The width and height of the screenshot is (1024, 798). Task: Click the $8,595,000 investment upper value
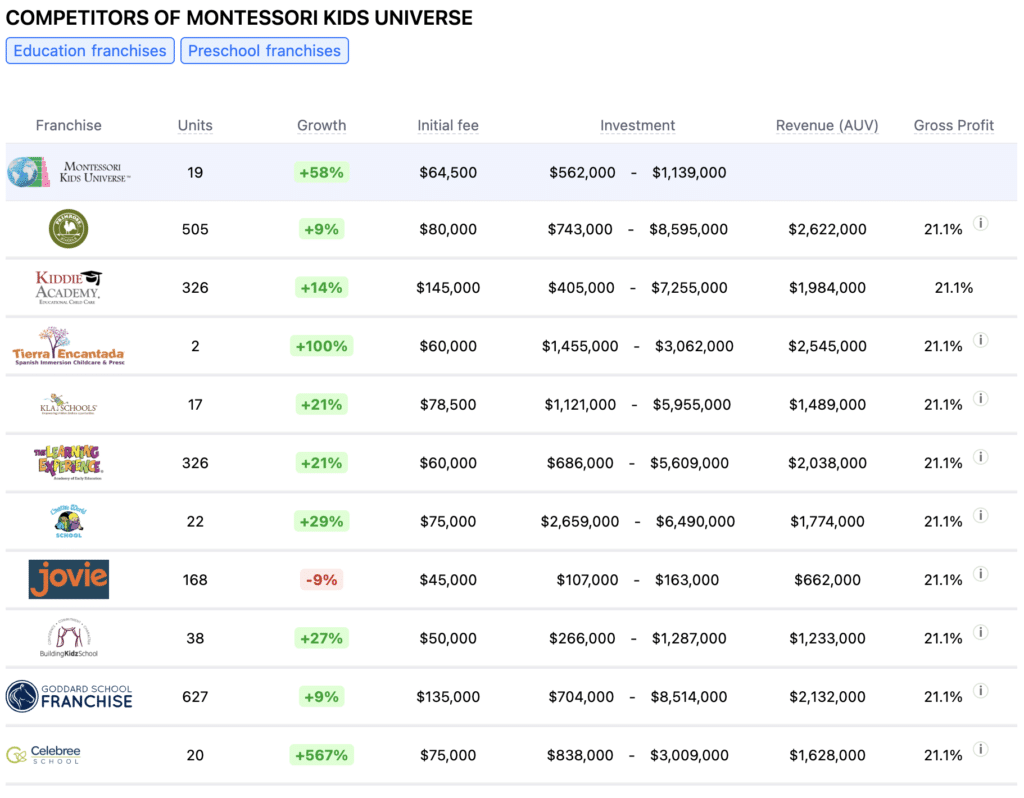(688, 229)
